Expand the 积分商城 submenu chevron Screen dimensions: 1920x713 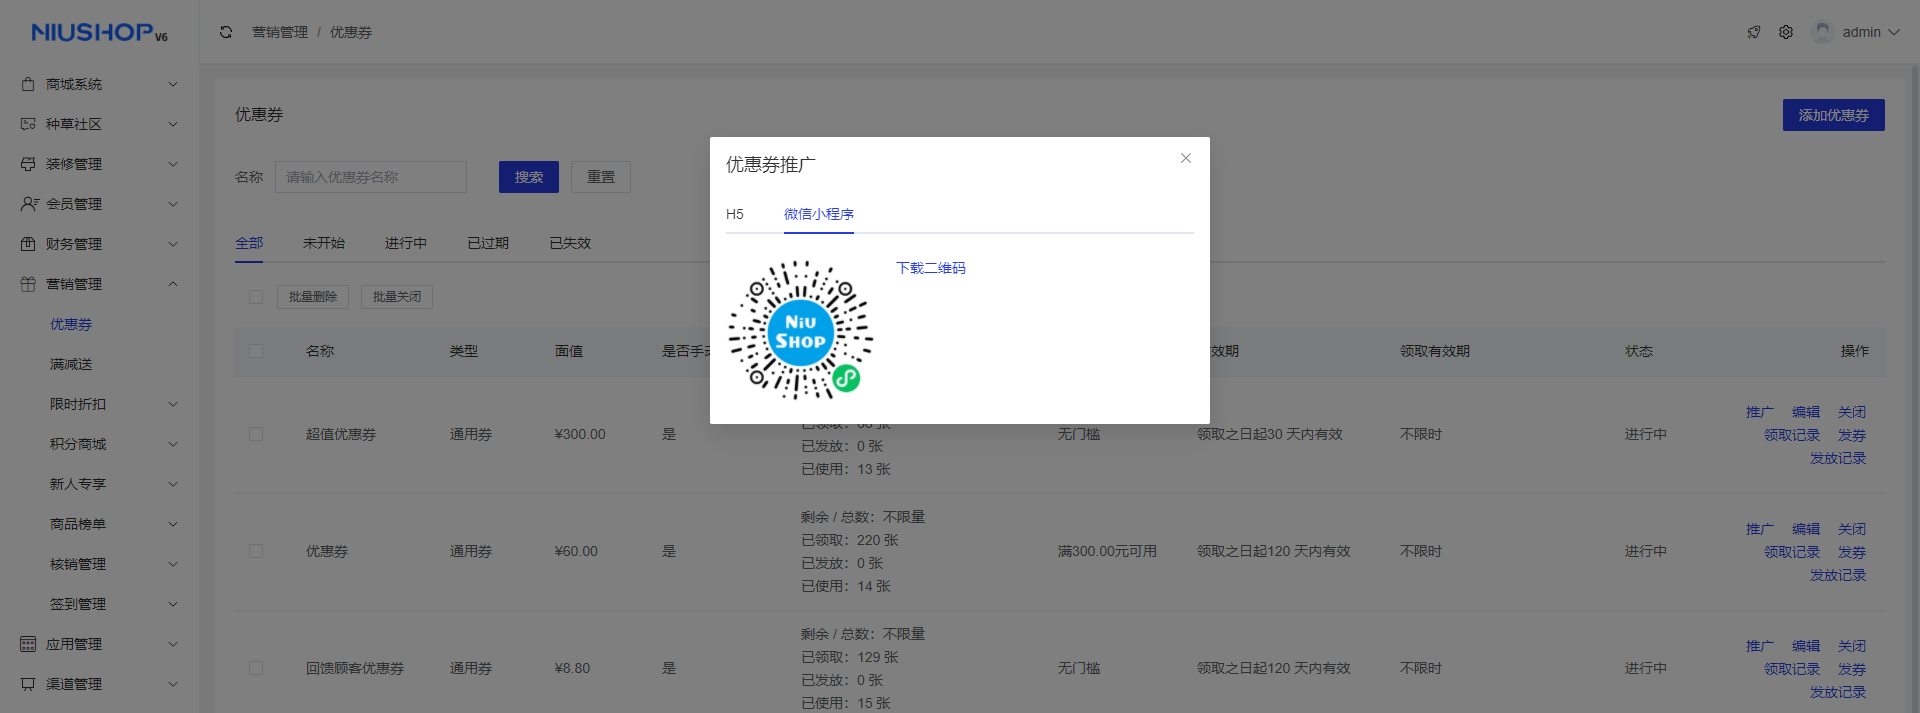click(173, 444)
